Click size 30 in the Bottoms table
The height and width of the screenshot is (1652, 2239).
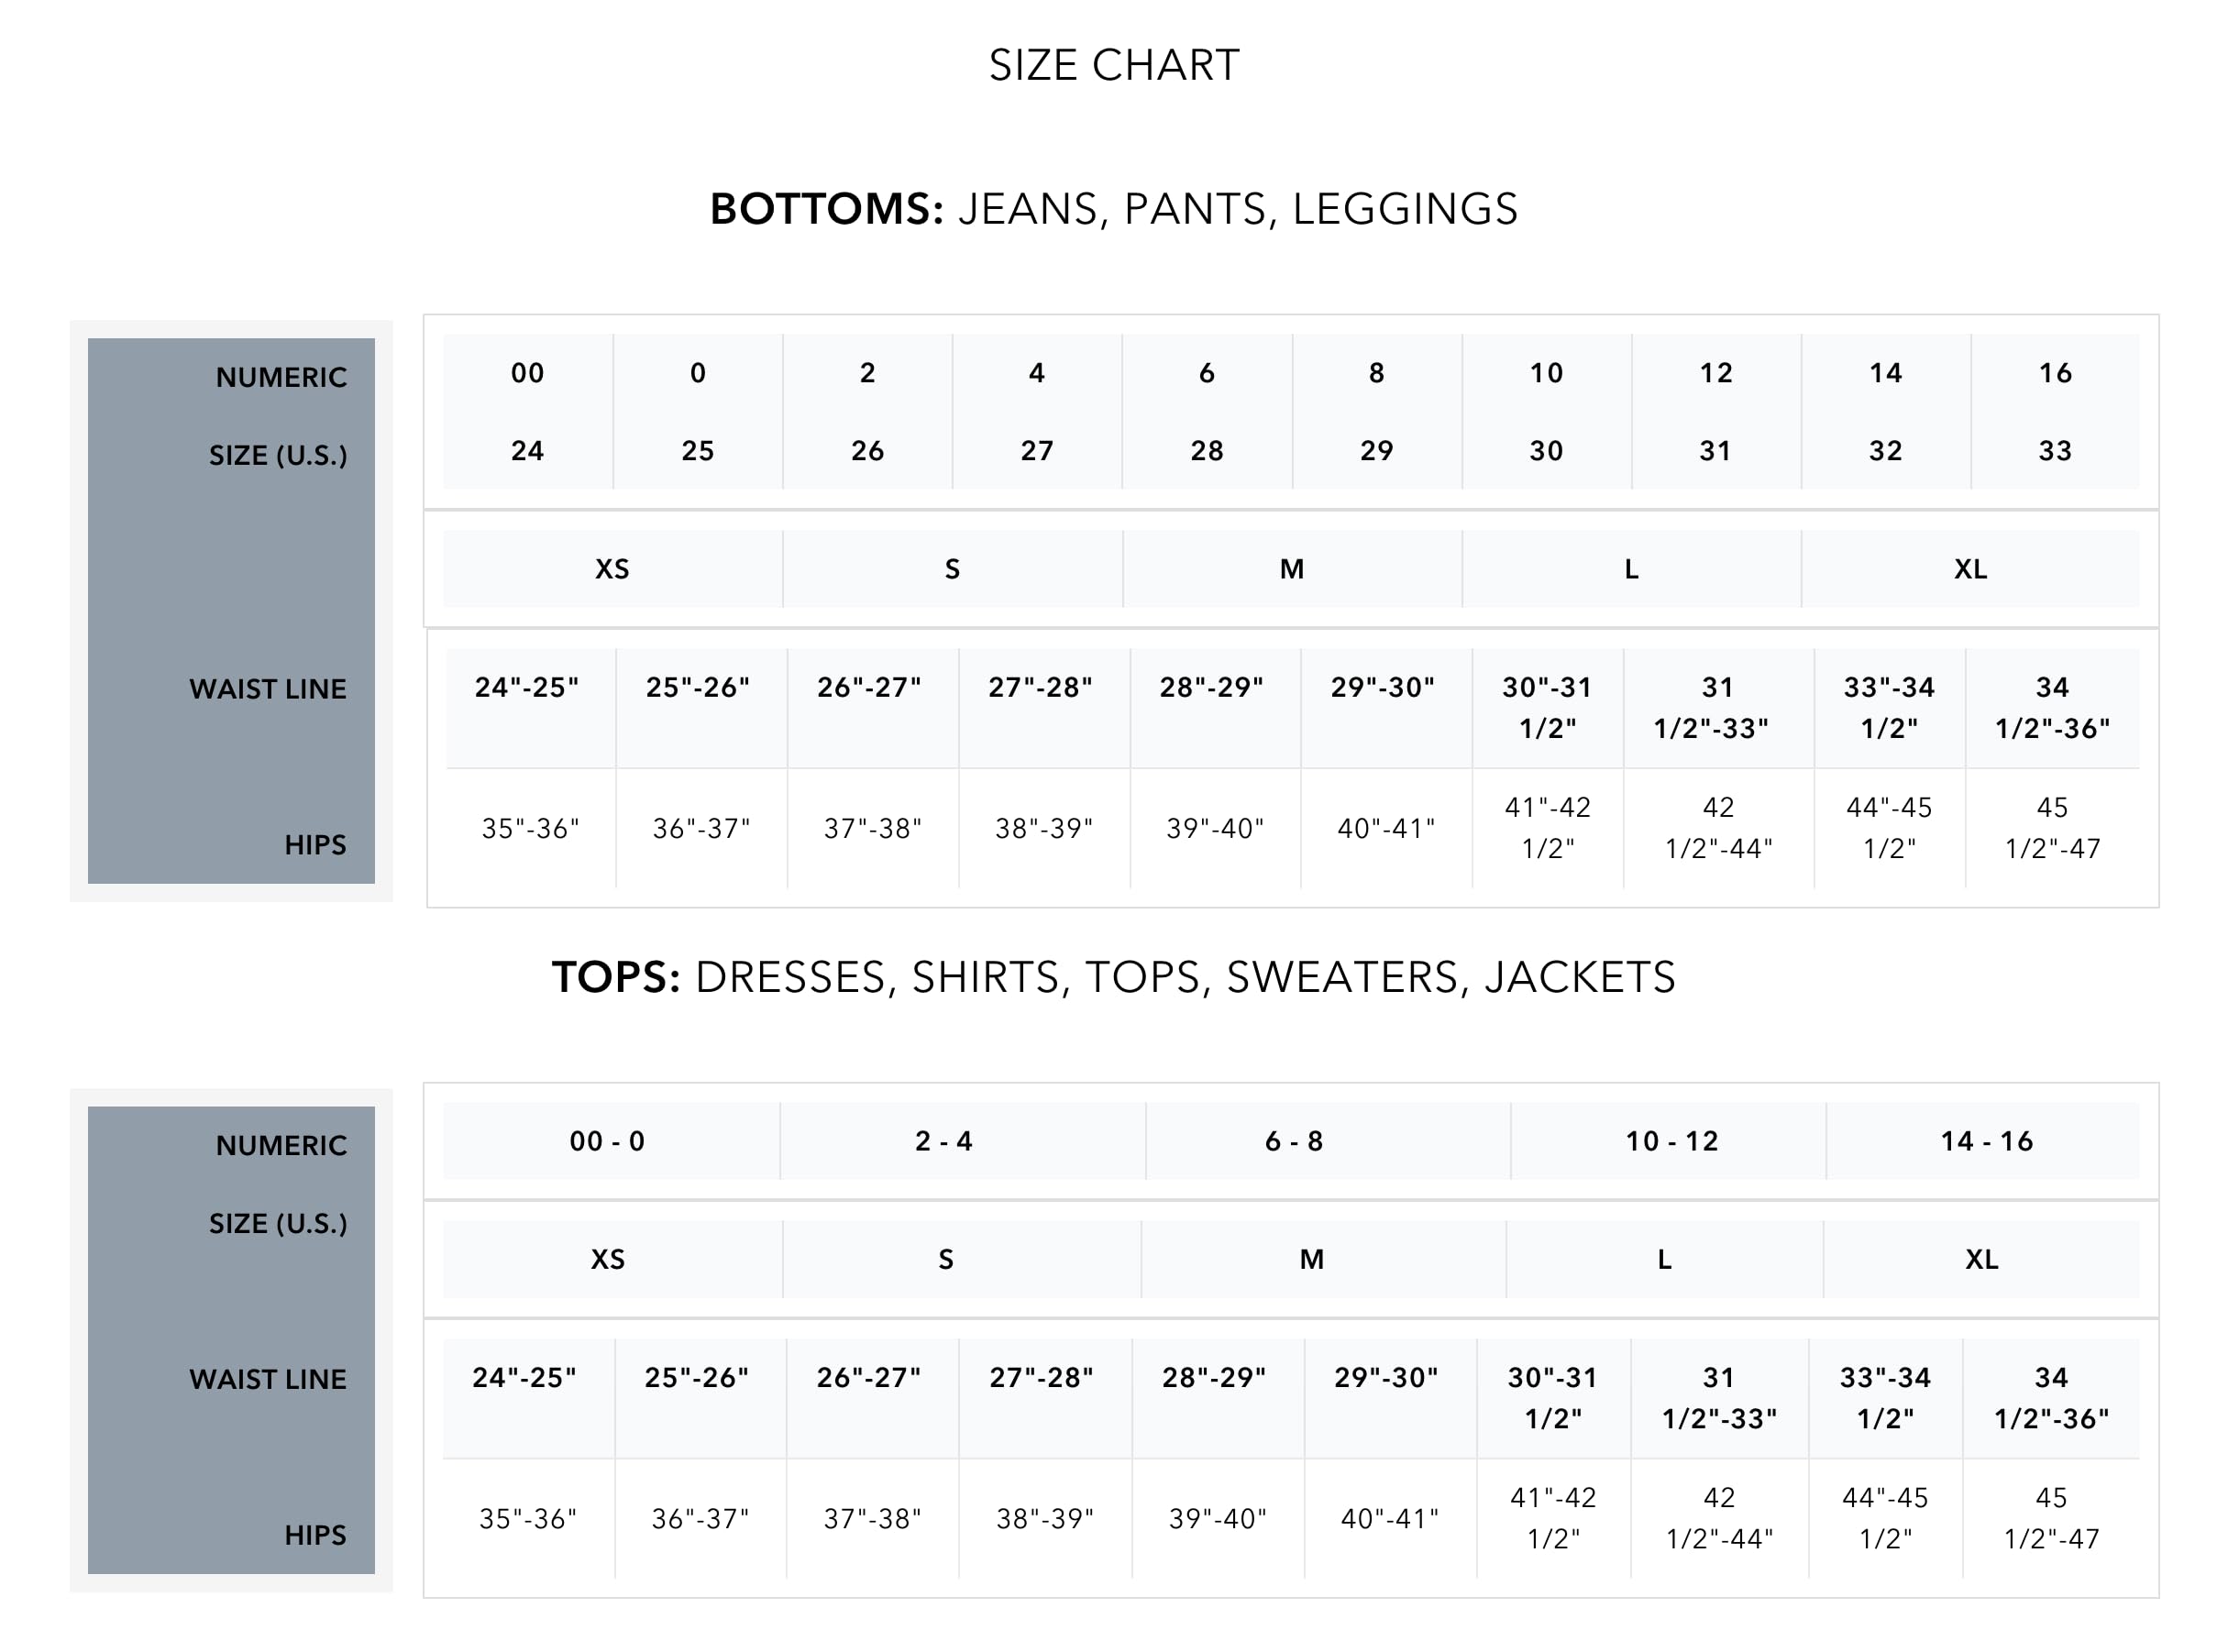point(1546,451)
